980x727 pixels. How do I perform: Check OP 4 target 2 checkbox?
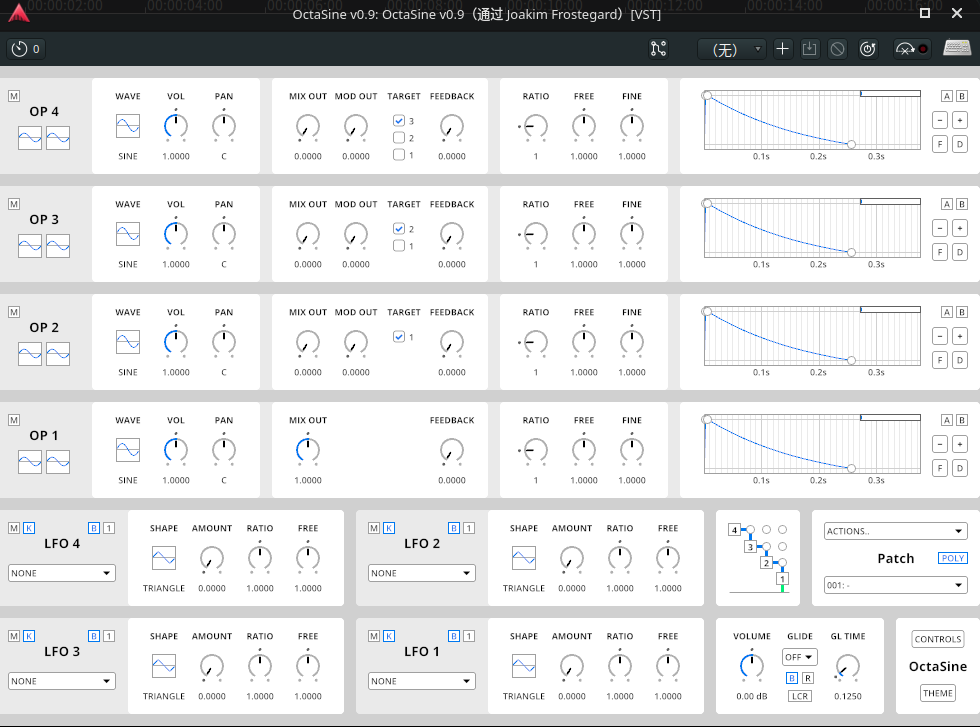399,138
